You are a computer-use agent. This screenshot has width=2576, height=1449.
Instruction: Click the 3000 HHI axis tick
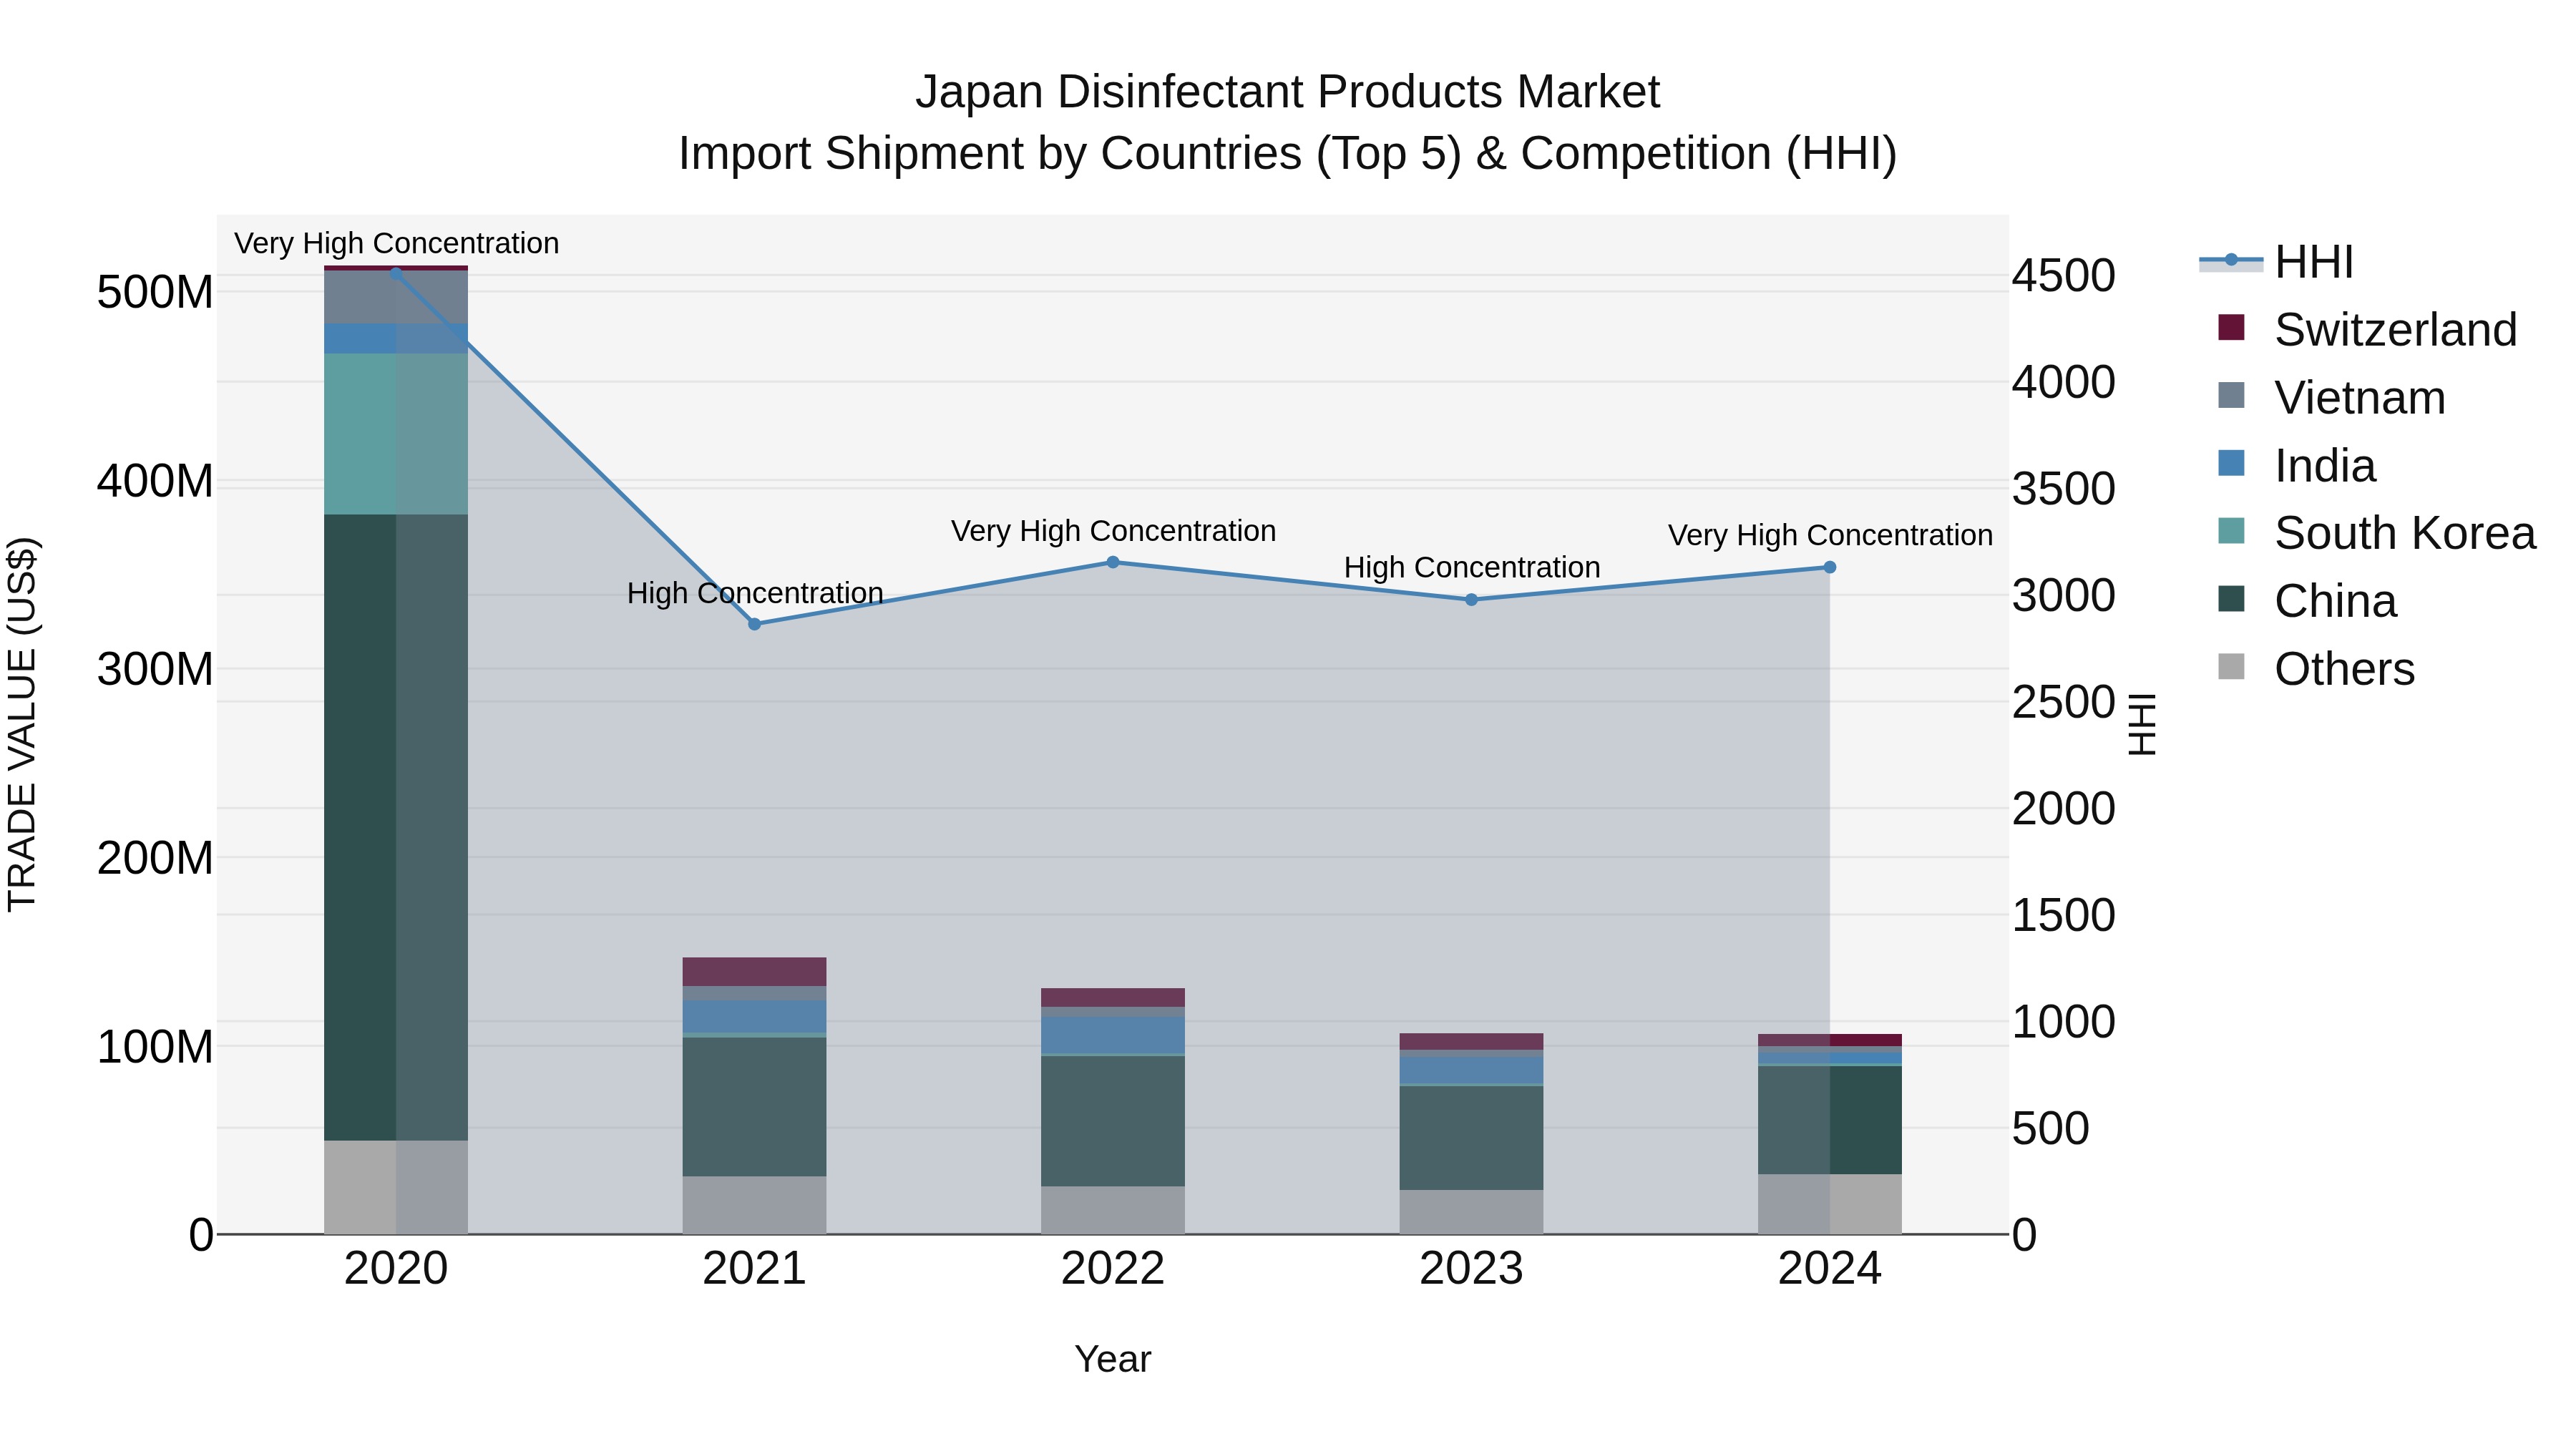coord(2064,595)
